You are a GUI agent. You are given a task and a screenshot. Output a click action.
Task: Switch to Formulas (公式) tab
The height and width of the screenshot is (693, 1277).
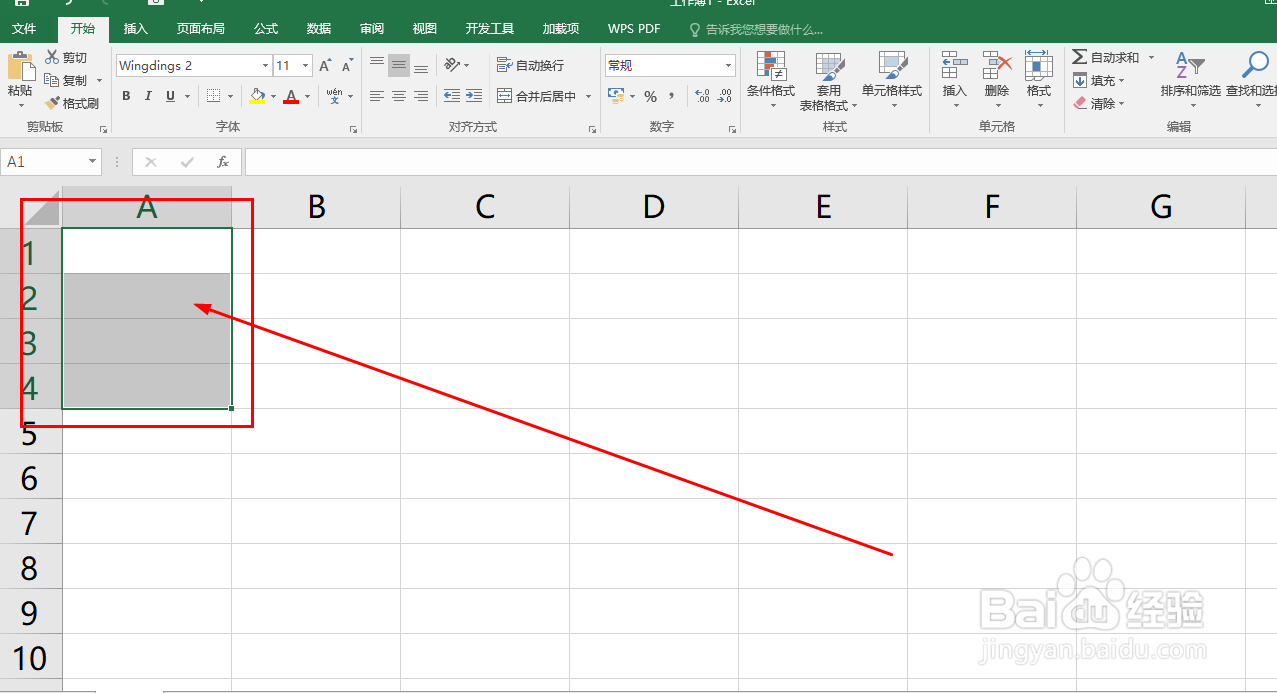[x=266, y=29]
